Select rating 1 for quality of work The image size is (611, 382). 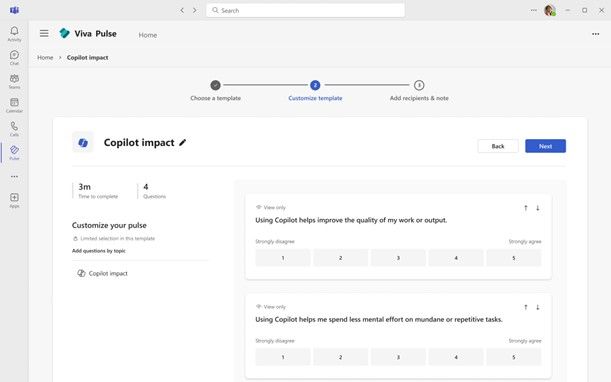tap(283, 258)
